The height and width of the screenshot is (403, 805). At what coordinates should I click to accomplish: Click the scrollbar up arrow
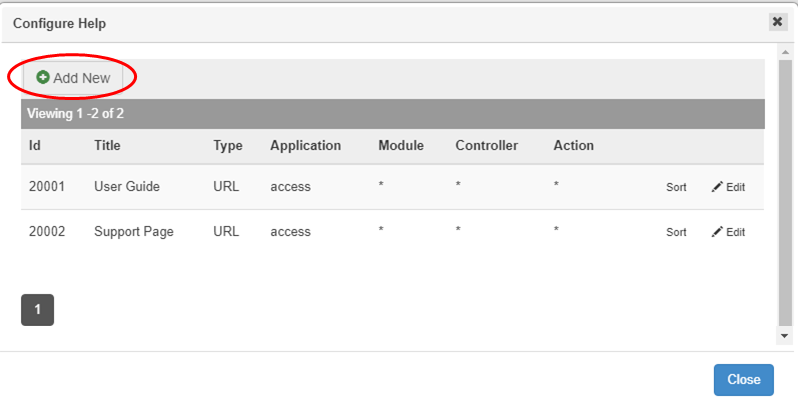pos(785,49)
